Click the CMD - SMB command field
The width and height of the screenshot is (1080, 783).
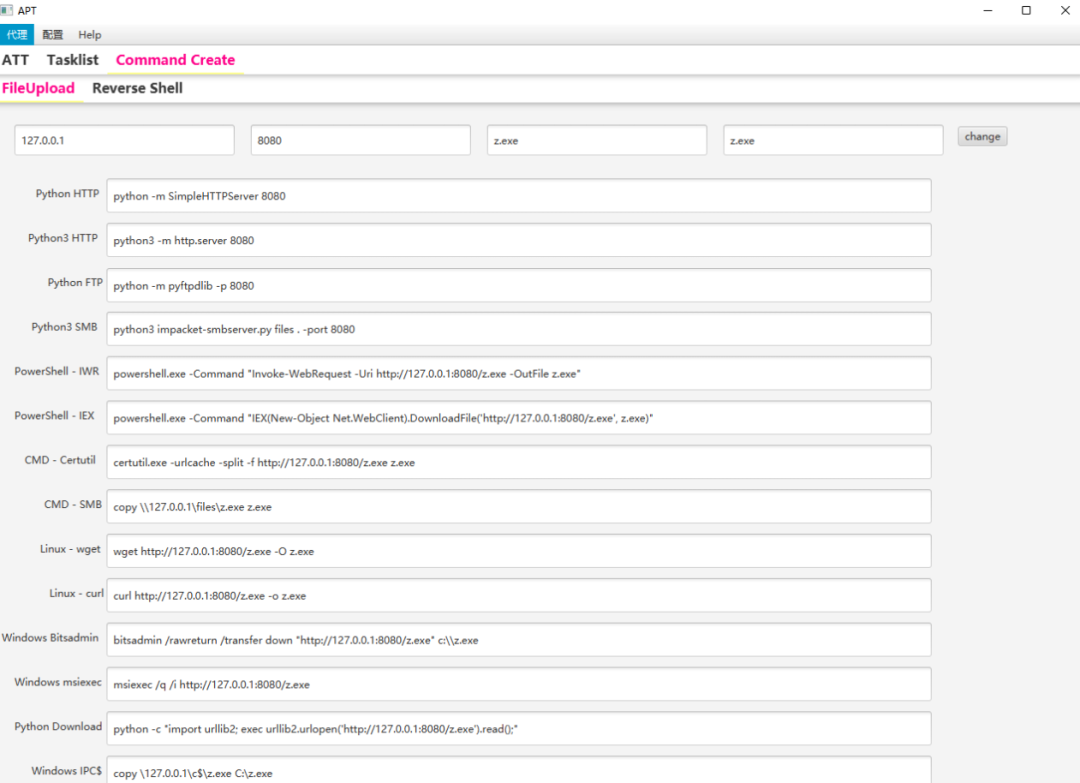click(519, 507)
